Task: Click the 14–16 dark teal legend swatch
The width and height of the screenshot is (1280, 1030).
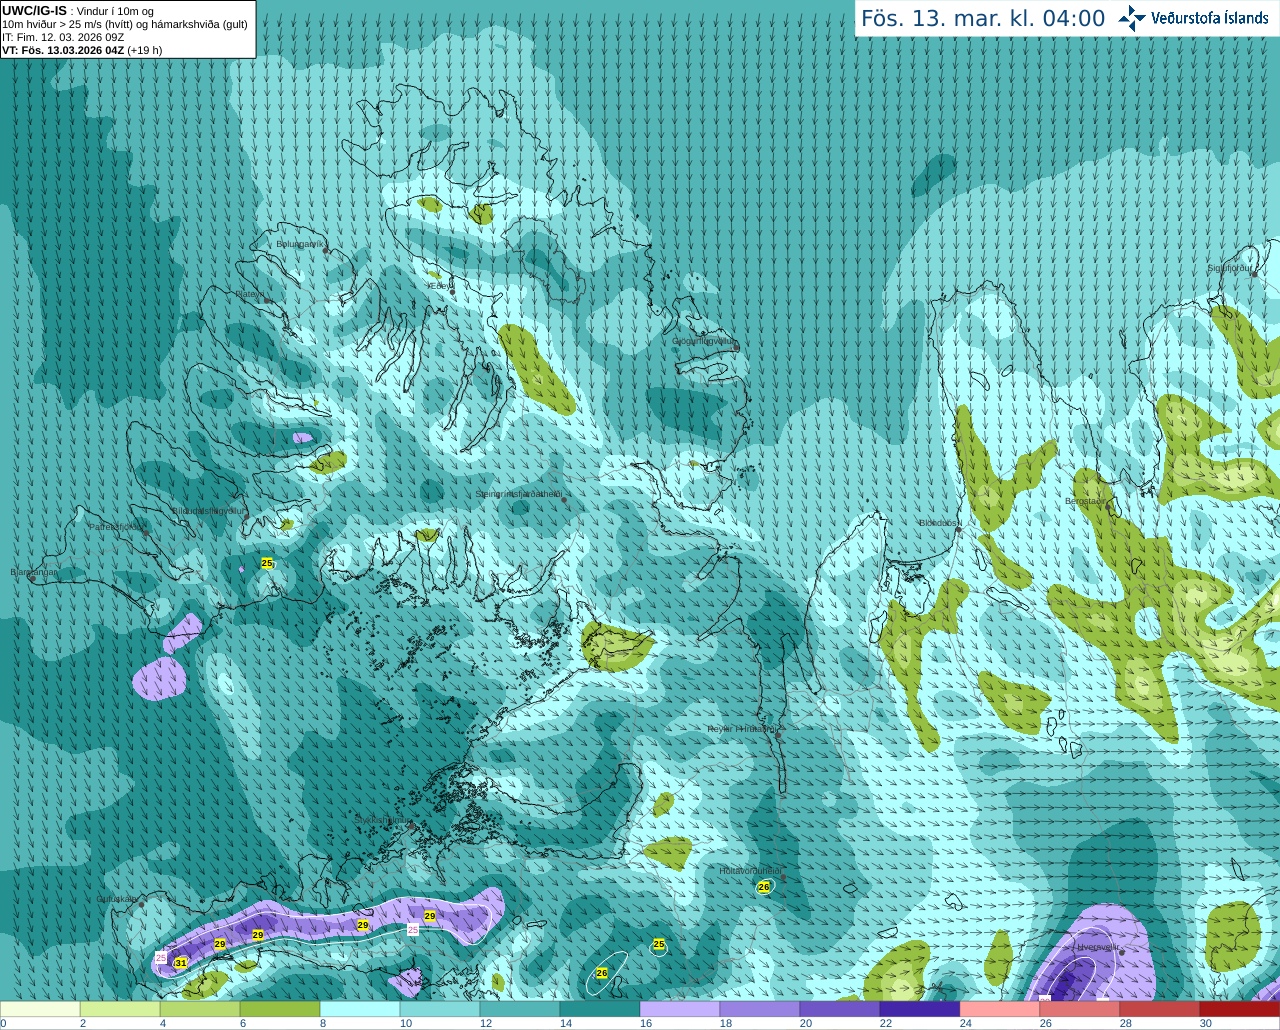Action: pyautogui.click(x=600, y=1009)
